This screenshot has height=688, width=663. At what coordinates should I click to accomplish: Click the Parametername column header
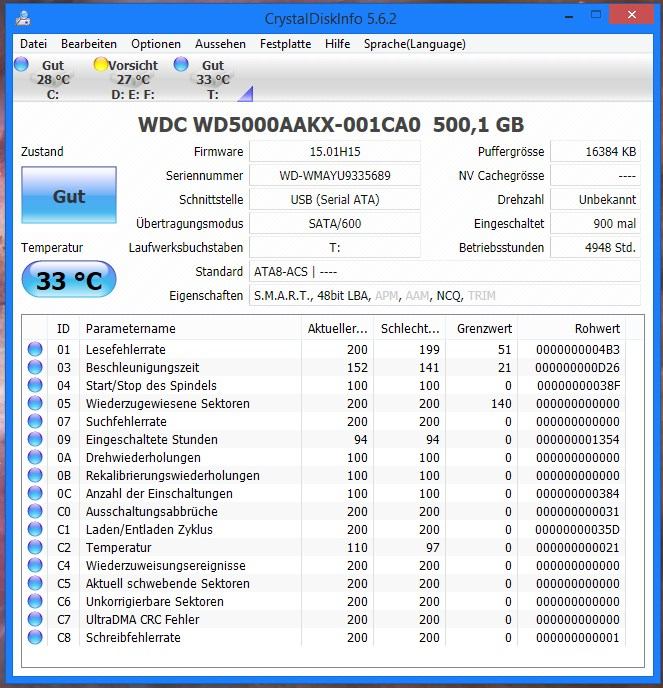(x=190, y=328)
